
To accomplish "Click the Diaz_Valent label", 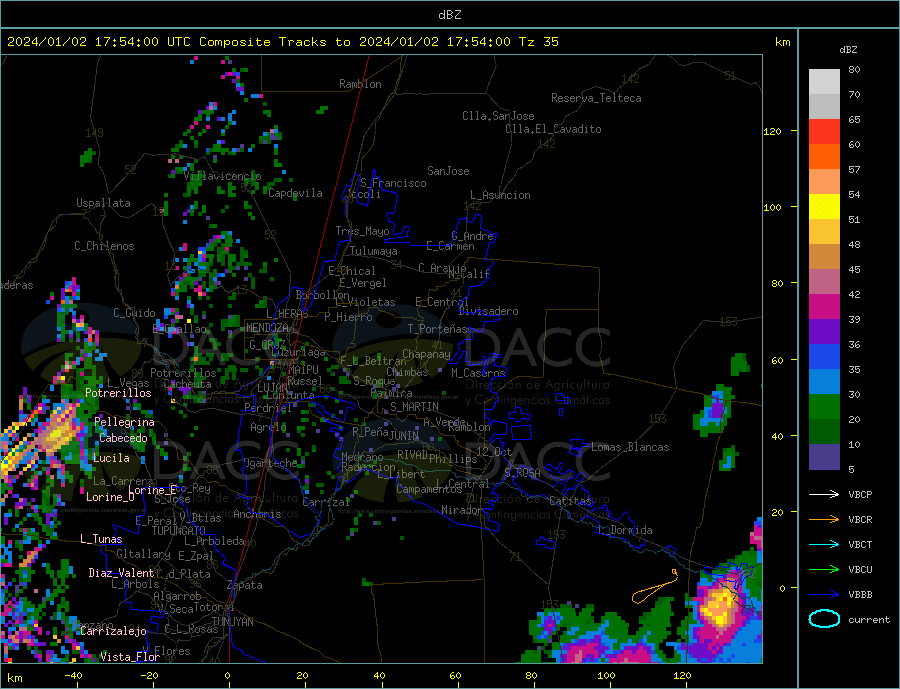I will [121, 572].
